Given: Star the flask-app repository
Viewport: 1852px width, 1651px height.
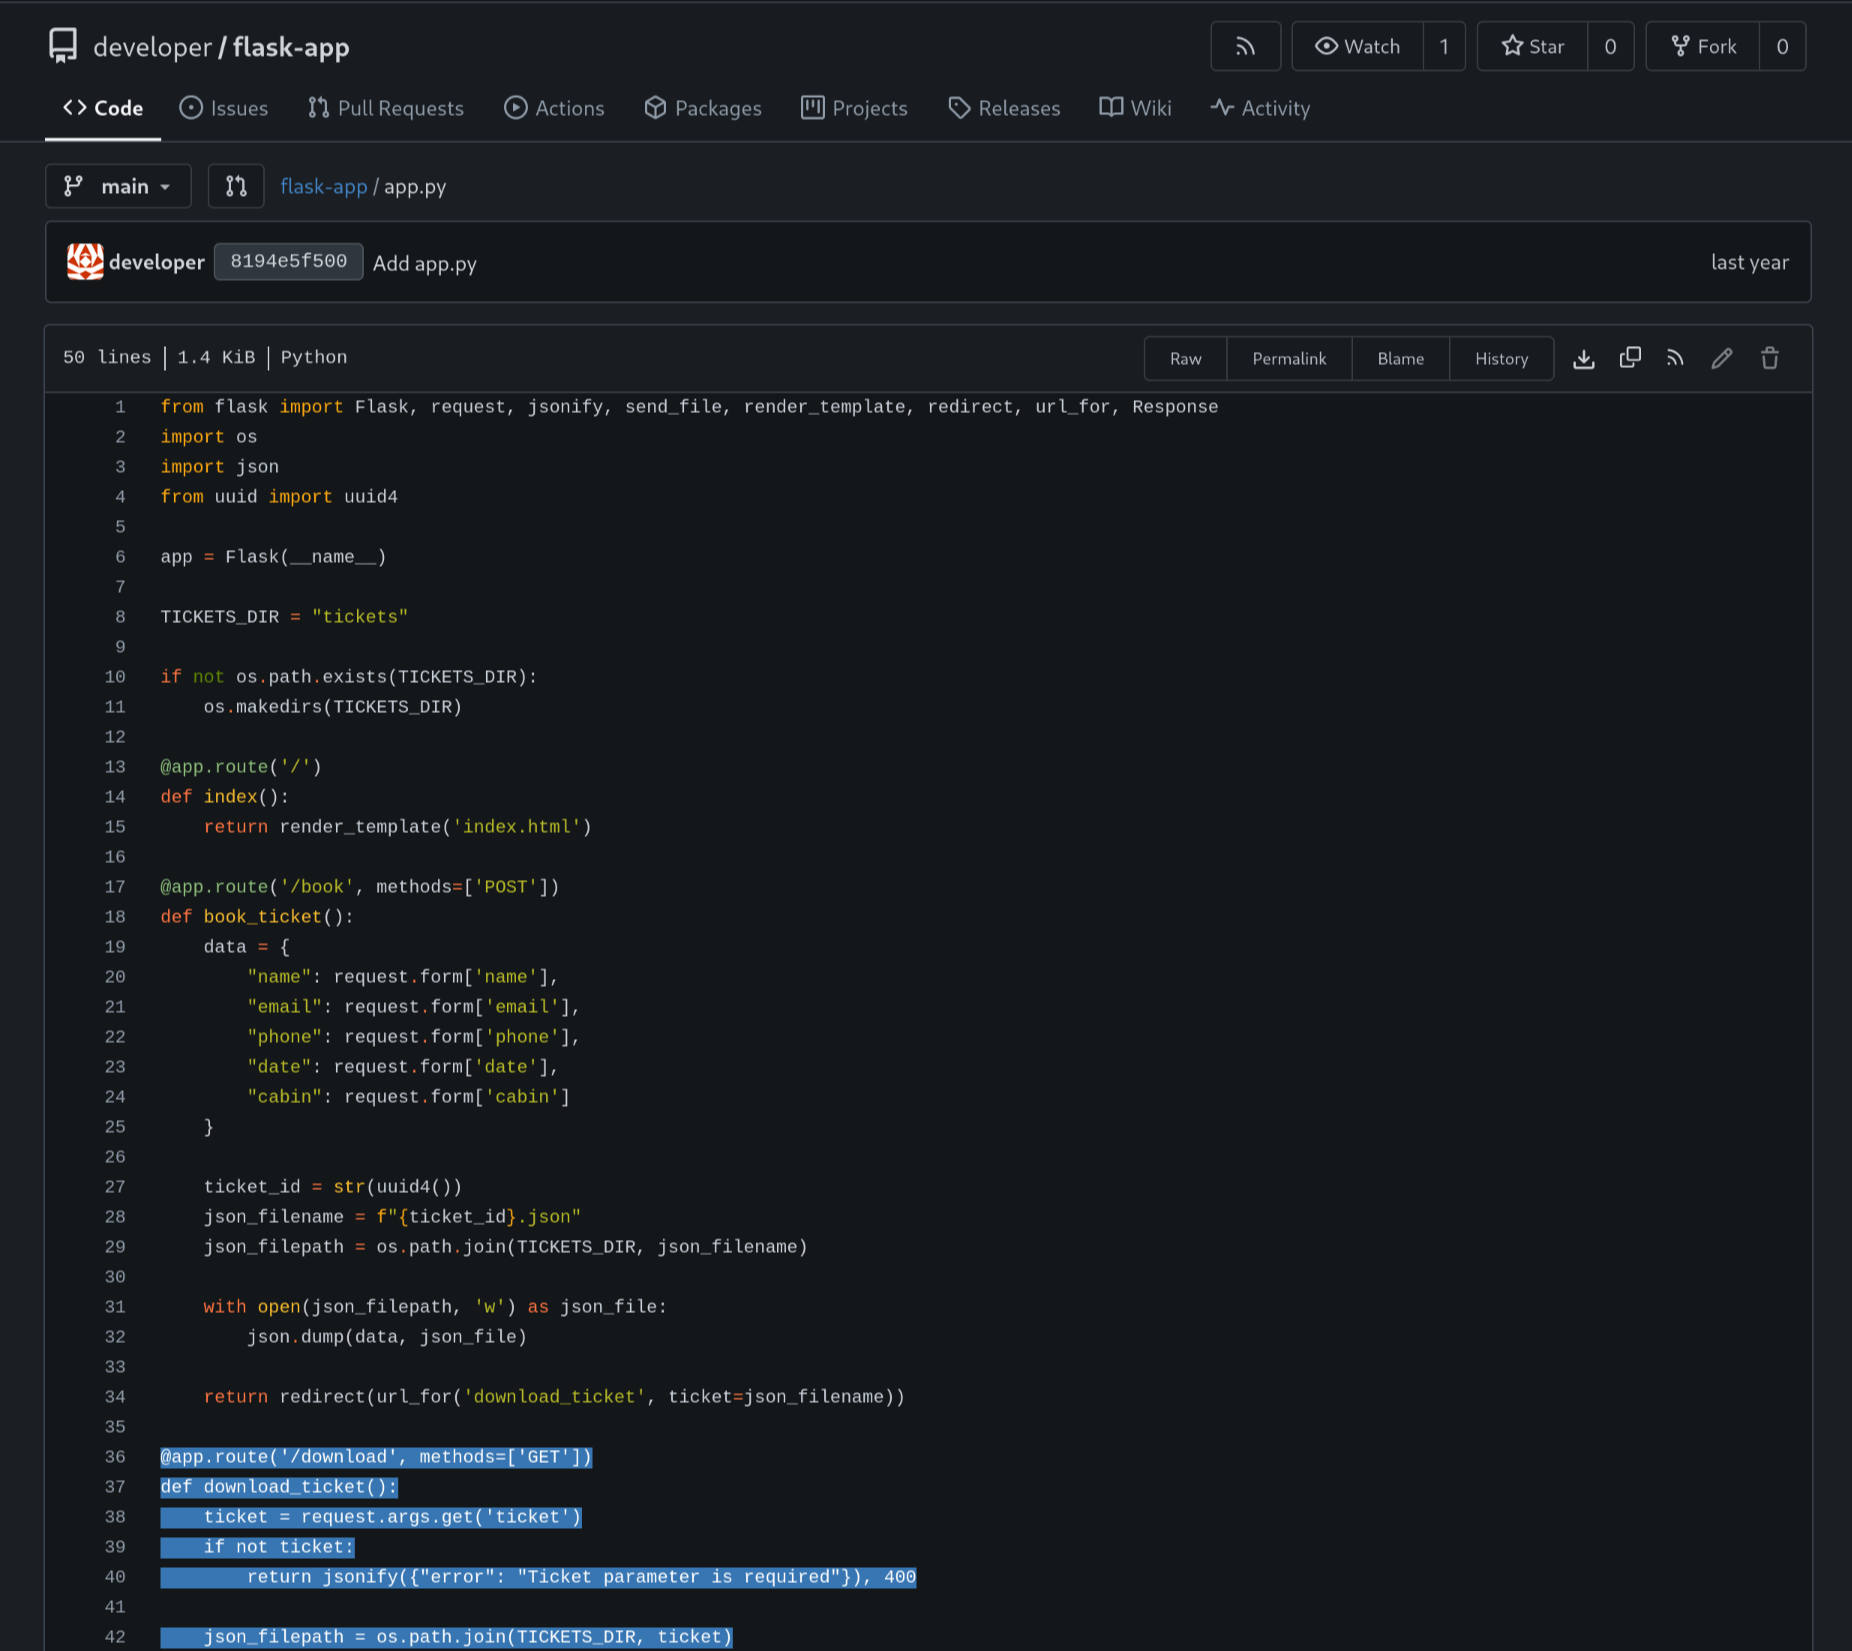Looking at the screenshot, I should (x=1532, y=46).
